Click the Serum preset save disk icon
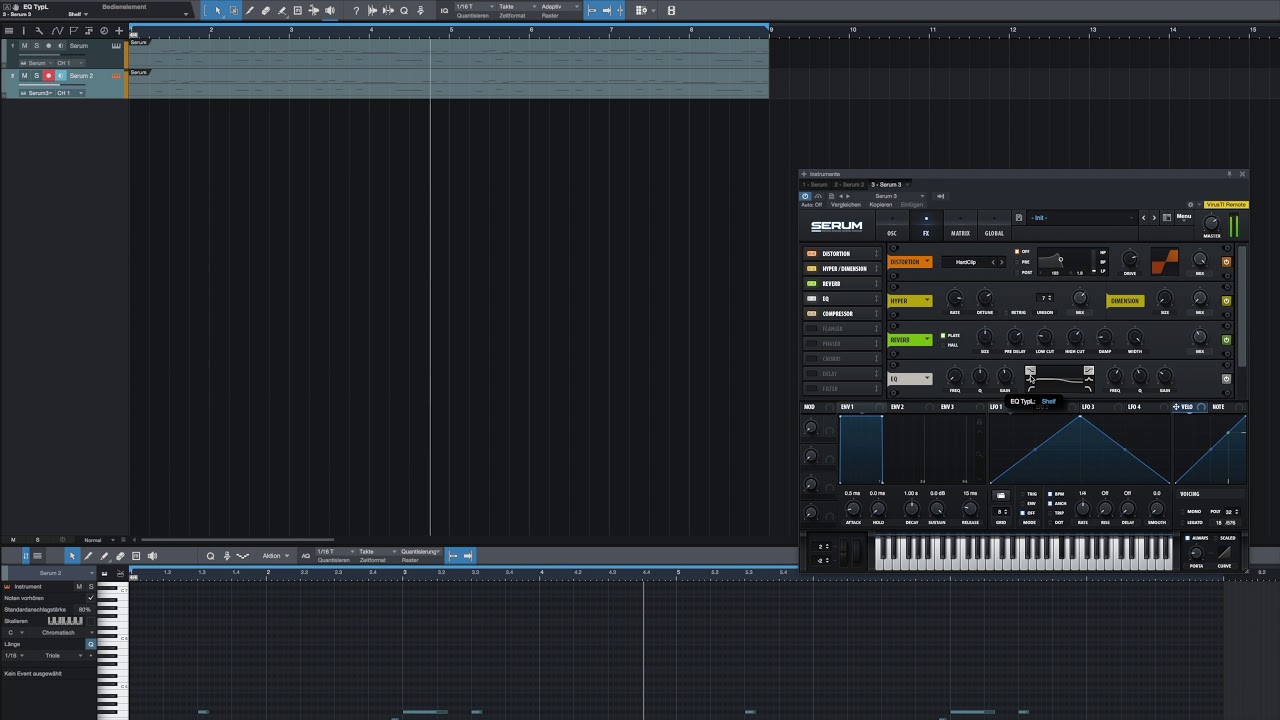The height and width of the screenshot is (720, 1280). pos(1019,218)
